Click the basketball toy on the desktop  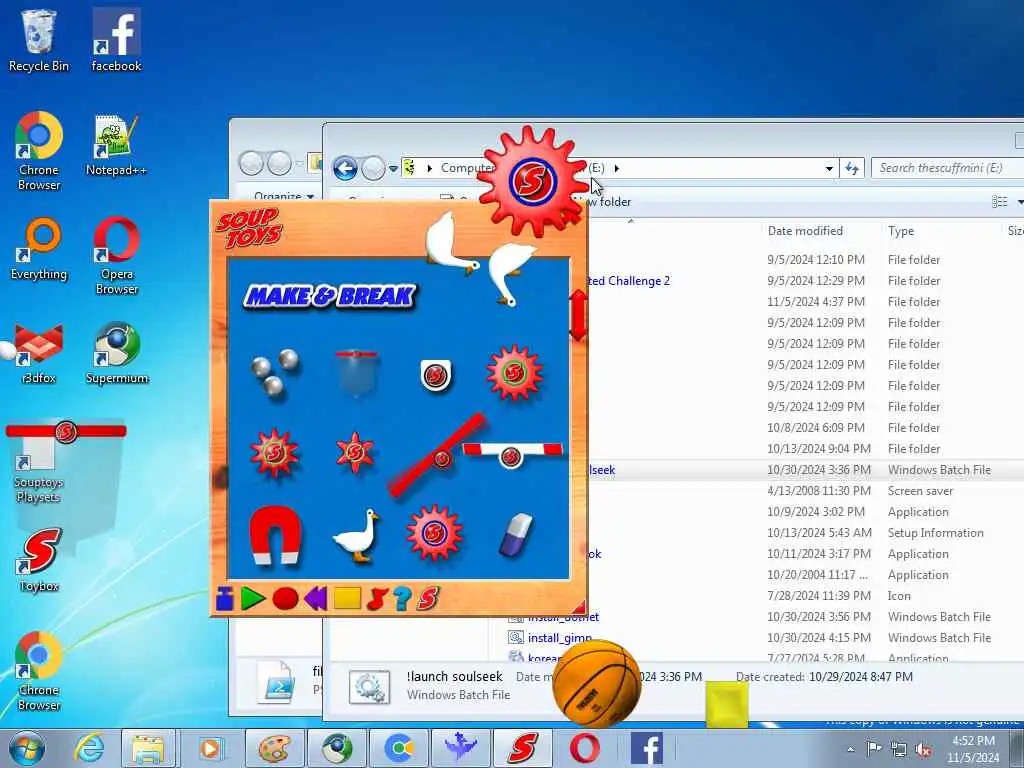[596, 683]
